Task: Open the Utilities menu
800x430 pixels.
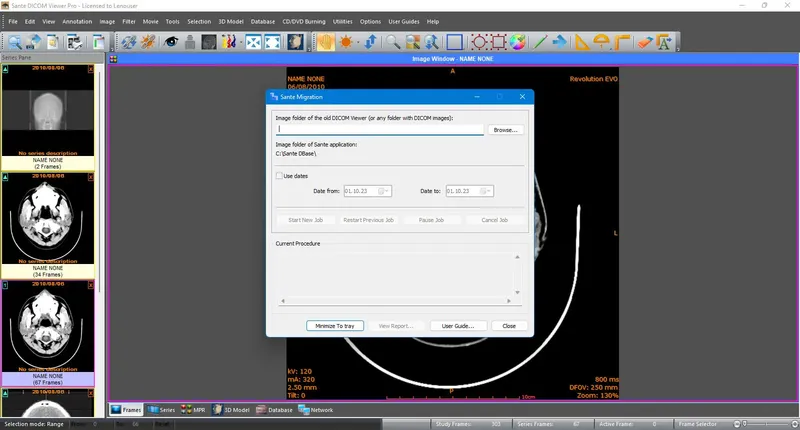Action: click(x=342, y=21)
